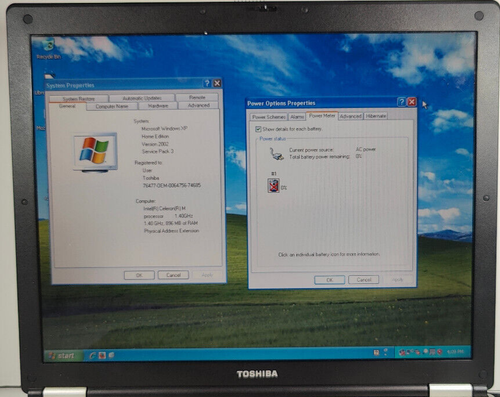
Task: Open the Alarms tab
Action: tap(297, 117)
